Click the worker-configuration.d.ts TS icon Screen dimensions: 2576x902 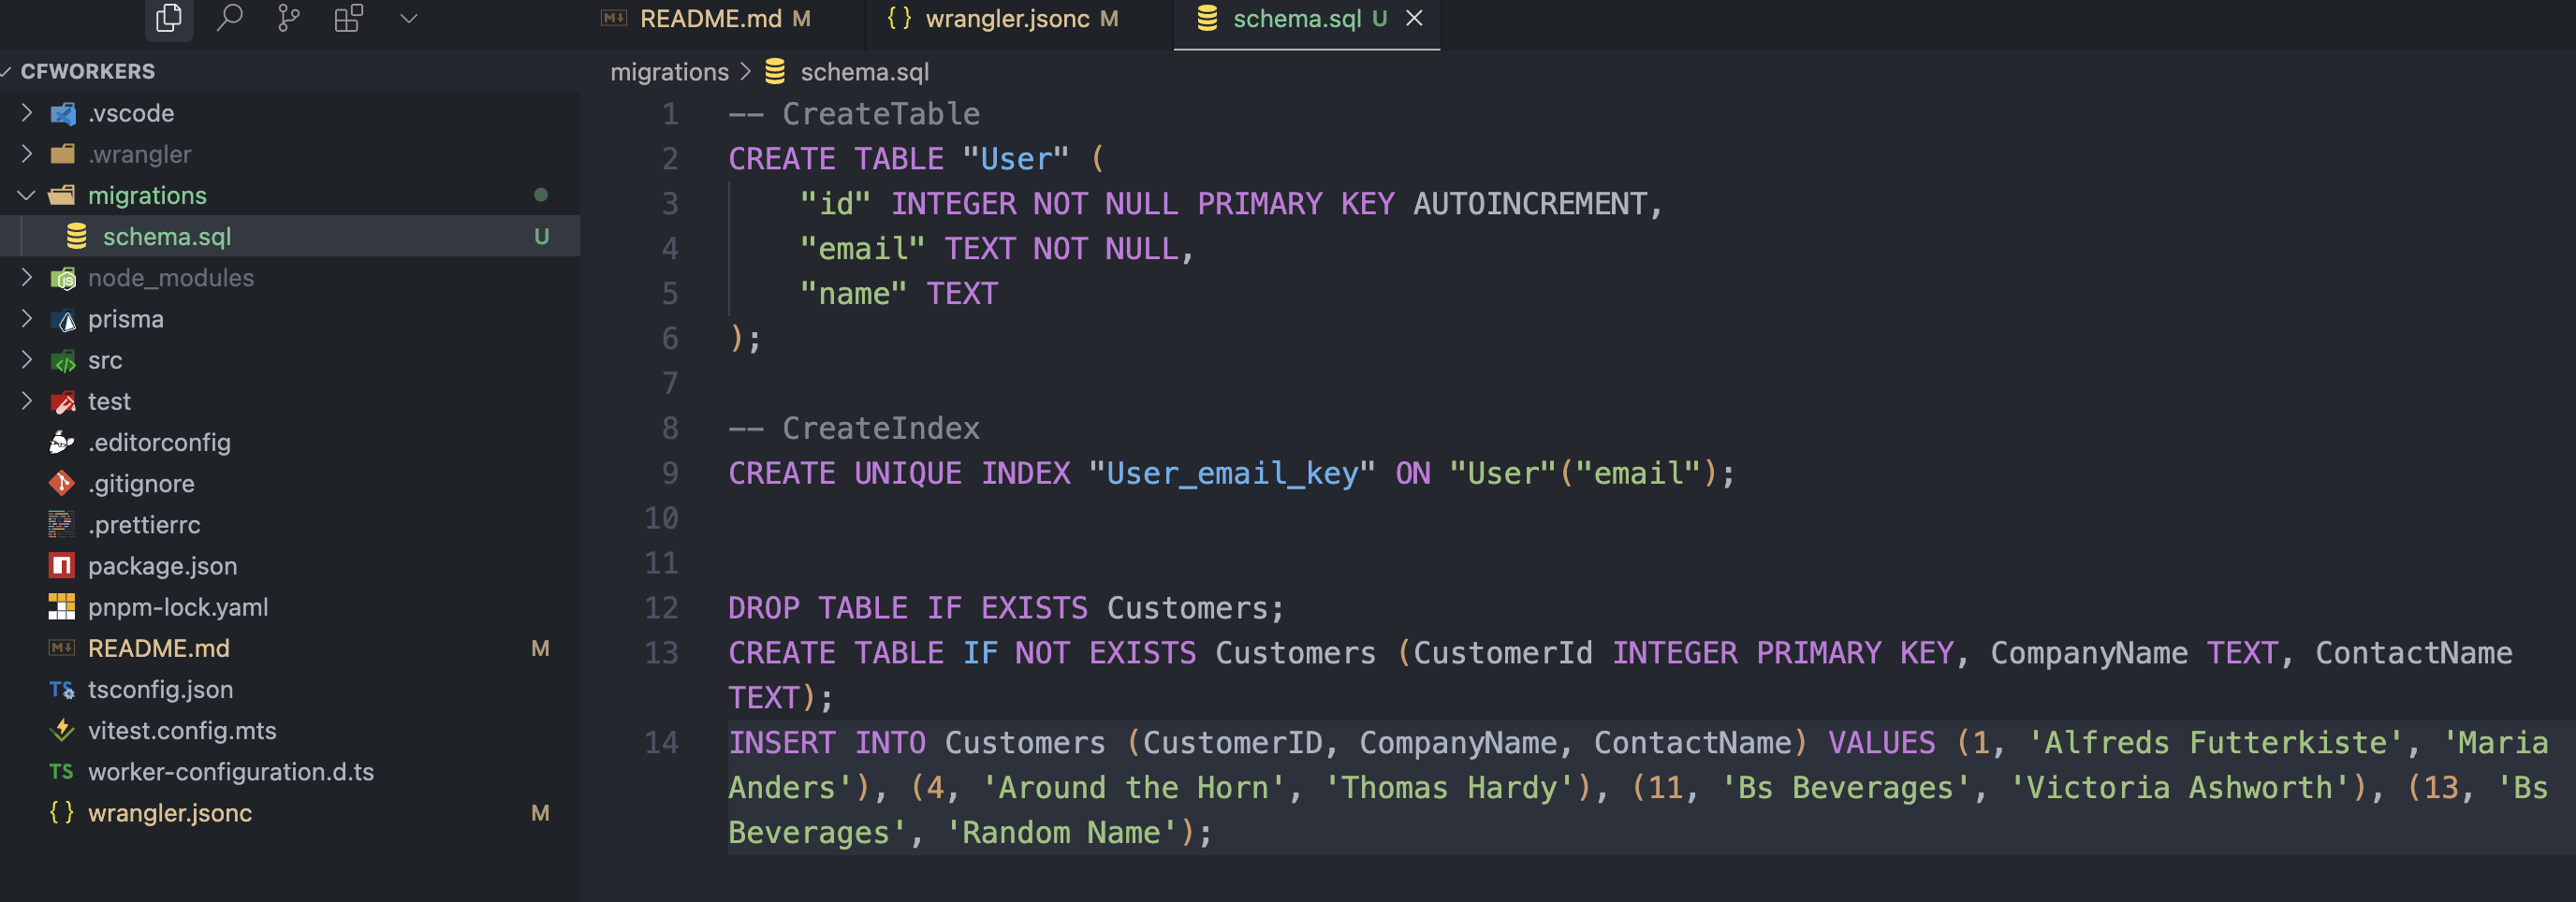tap(62, 772)
